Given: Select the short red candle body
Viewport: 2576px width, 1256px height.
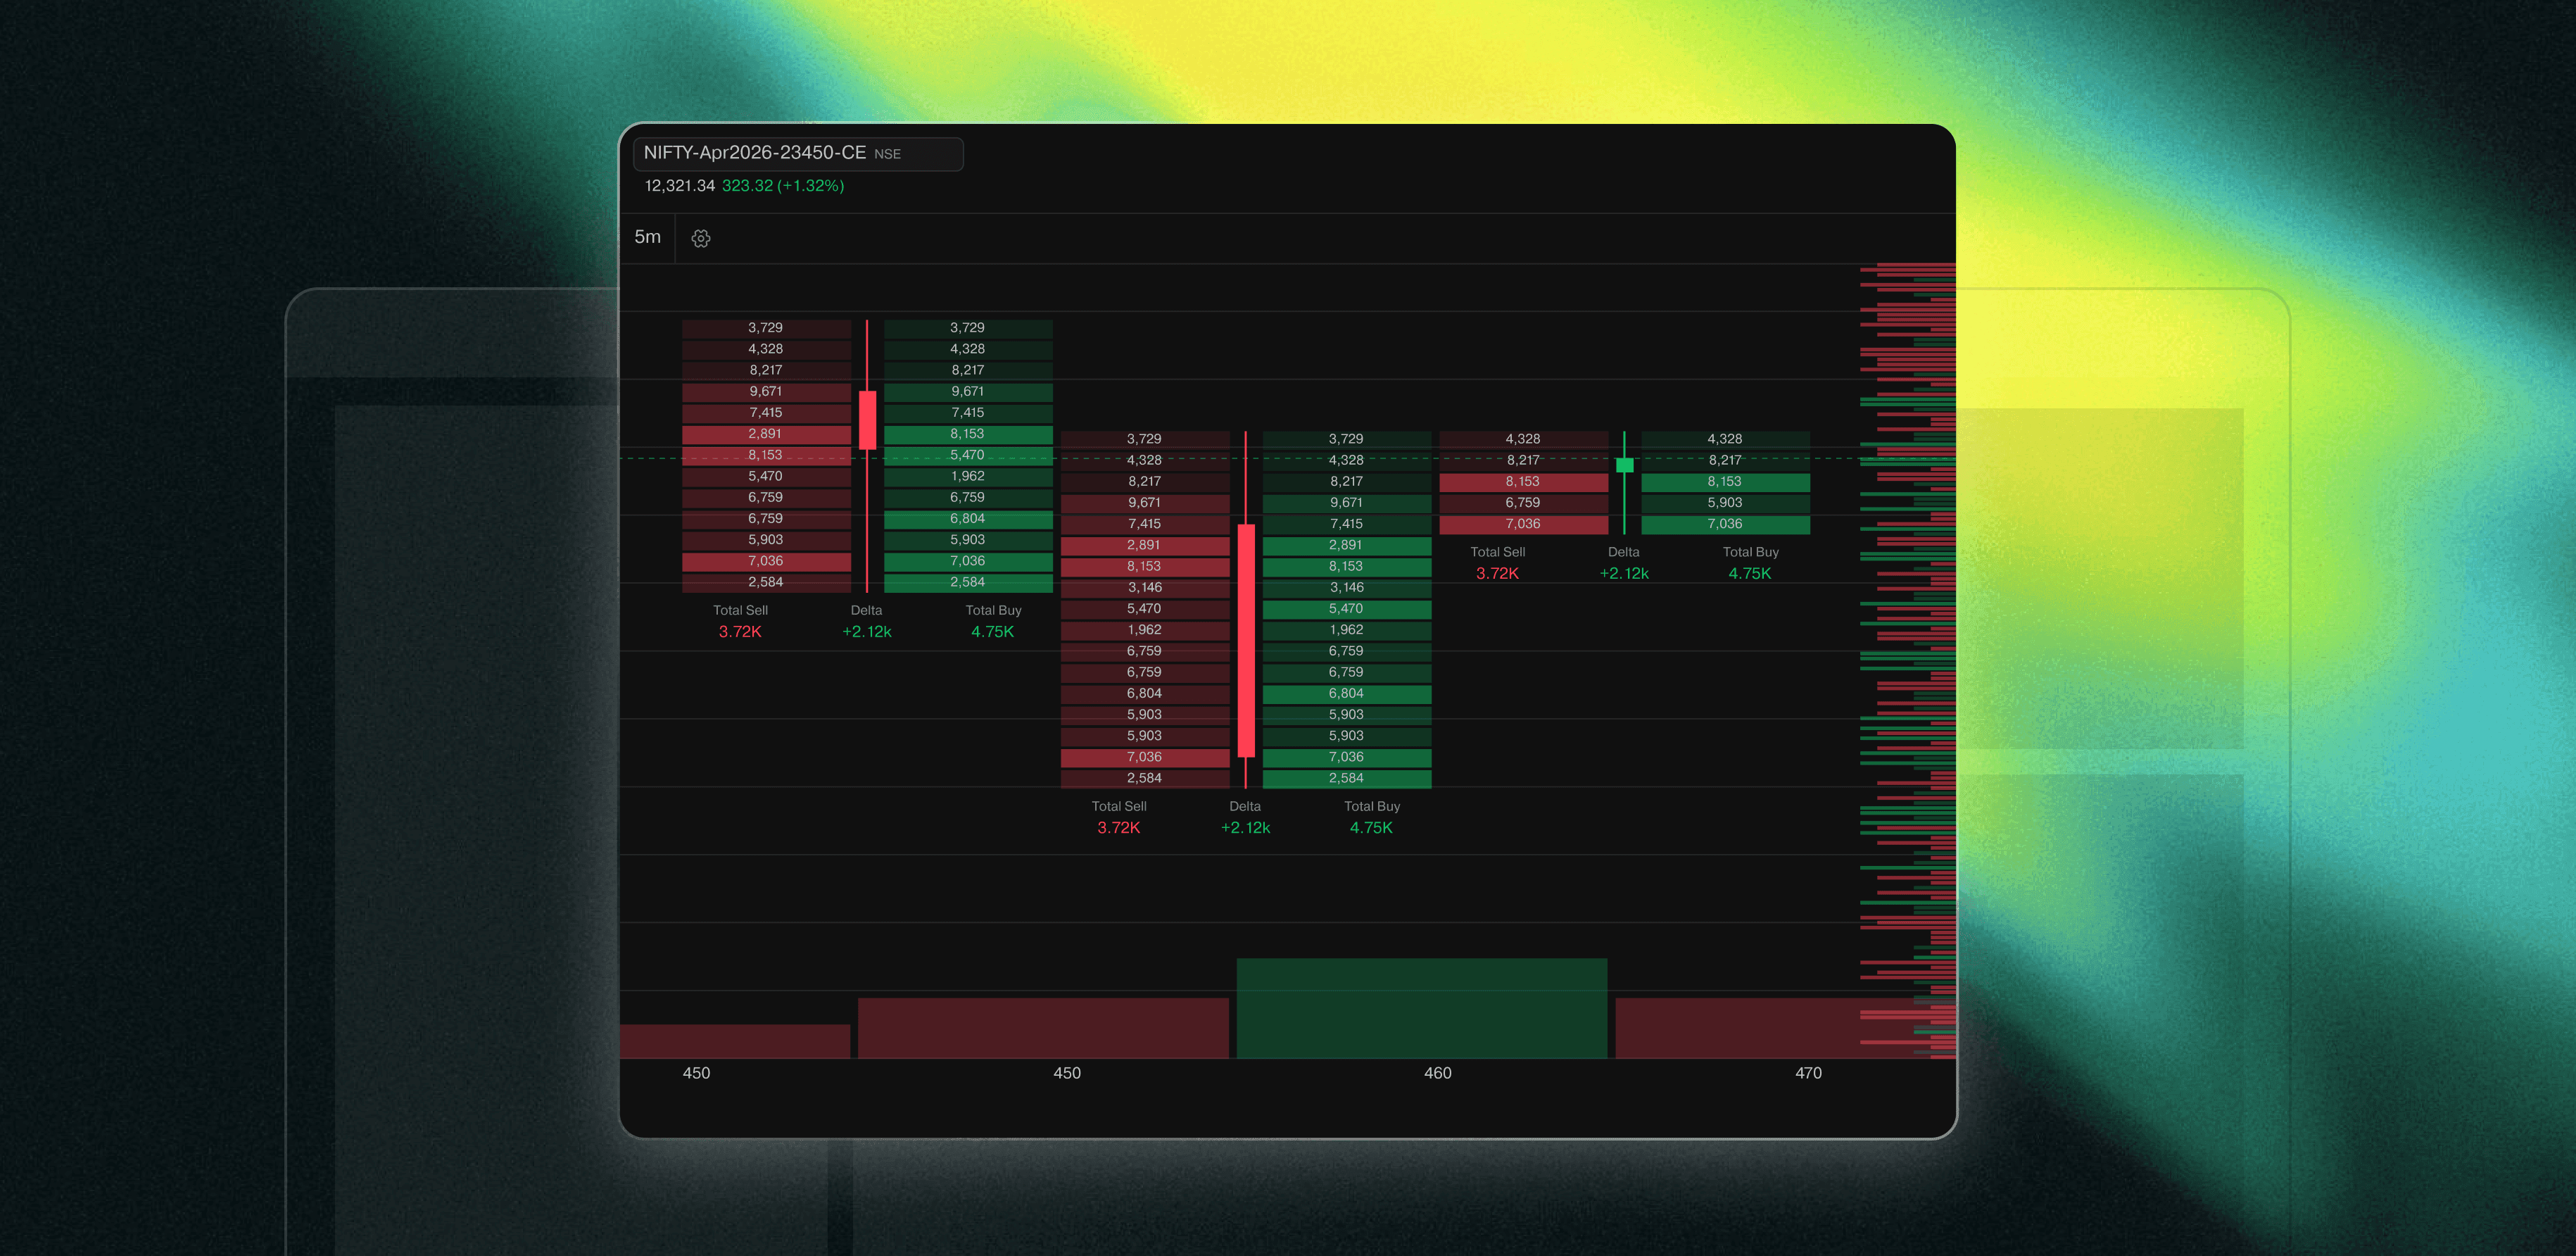Looking at the screenshot, I should 867,420.
